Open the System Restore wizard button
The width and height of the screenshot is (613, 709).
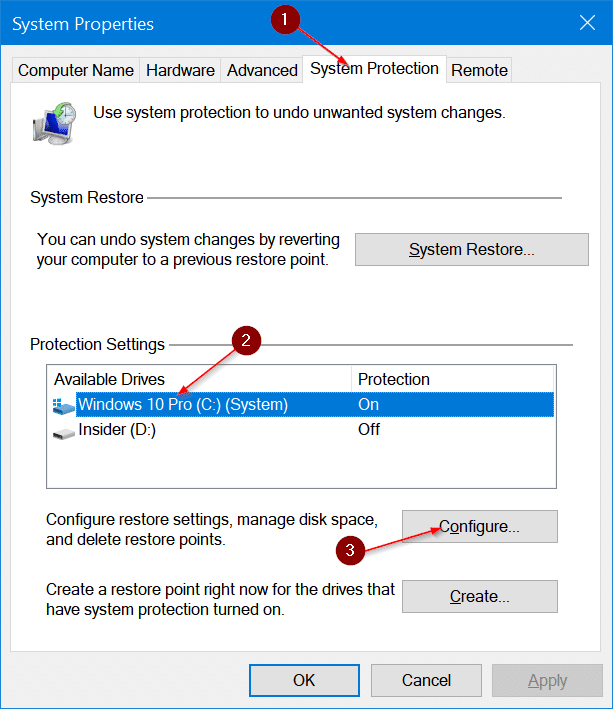tap(472, 249)
